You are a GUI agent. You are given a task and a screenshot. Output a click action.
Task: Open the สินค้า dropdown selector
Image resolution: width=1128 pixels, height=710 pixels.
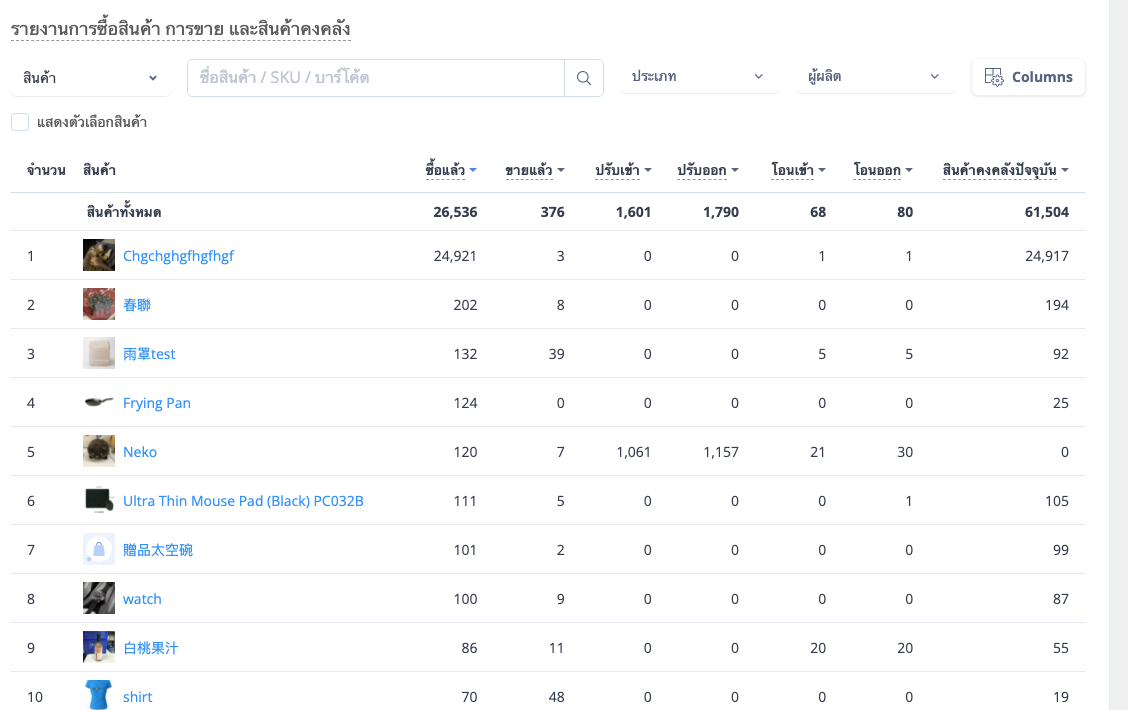pos(91,78)
